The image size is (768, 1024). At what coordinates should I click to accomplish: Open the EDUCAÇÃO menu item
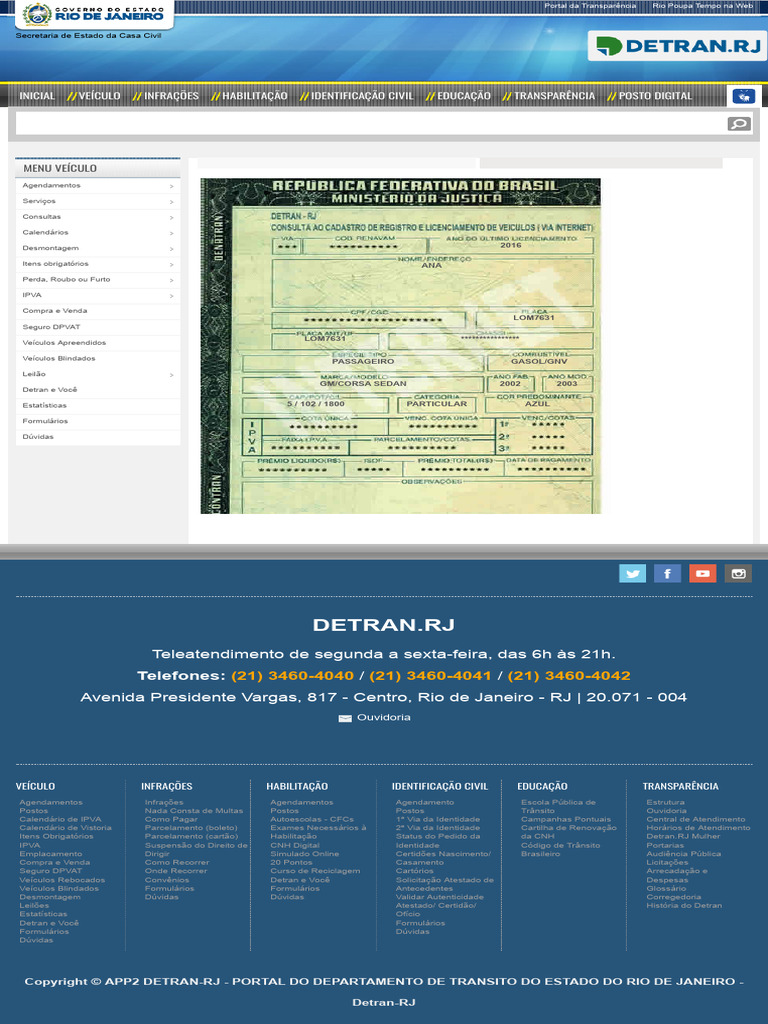pyautogui.click(x=464, y=96)
